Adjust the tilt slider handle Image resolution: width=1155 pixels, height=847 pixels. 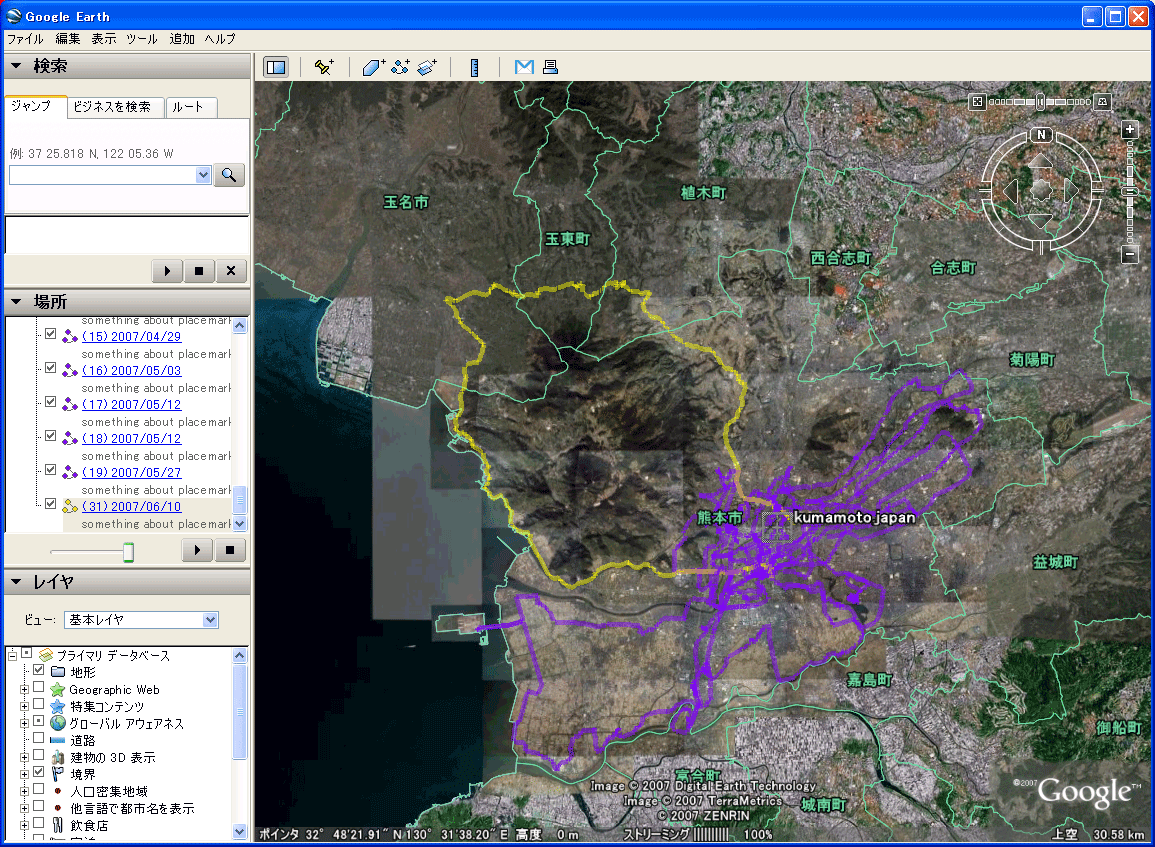coord(1040,102)
